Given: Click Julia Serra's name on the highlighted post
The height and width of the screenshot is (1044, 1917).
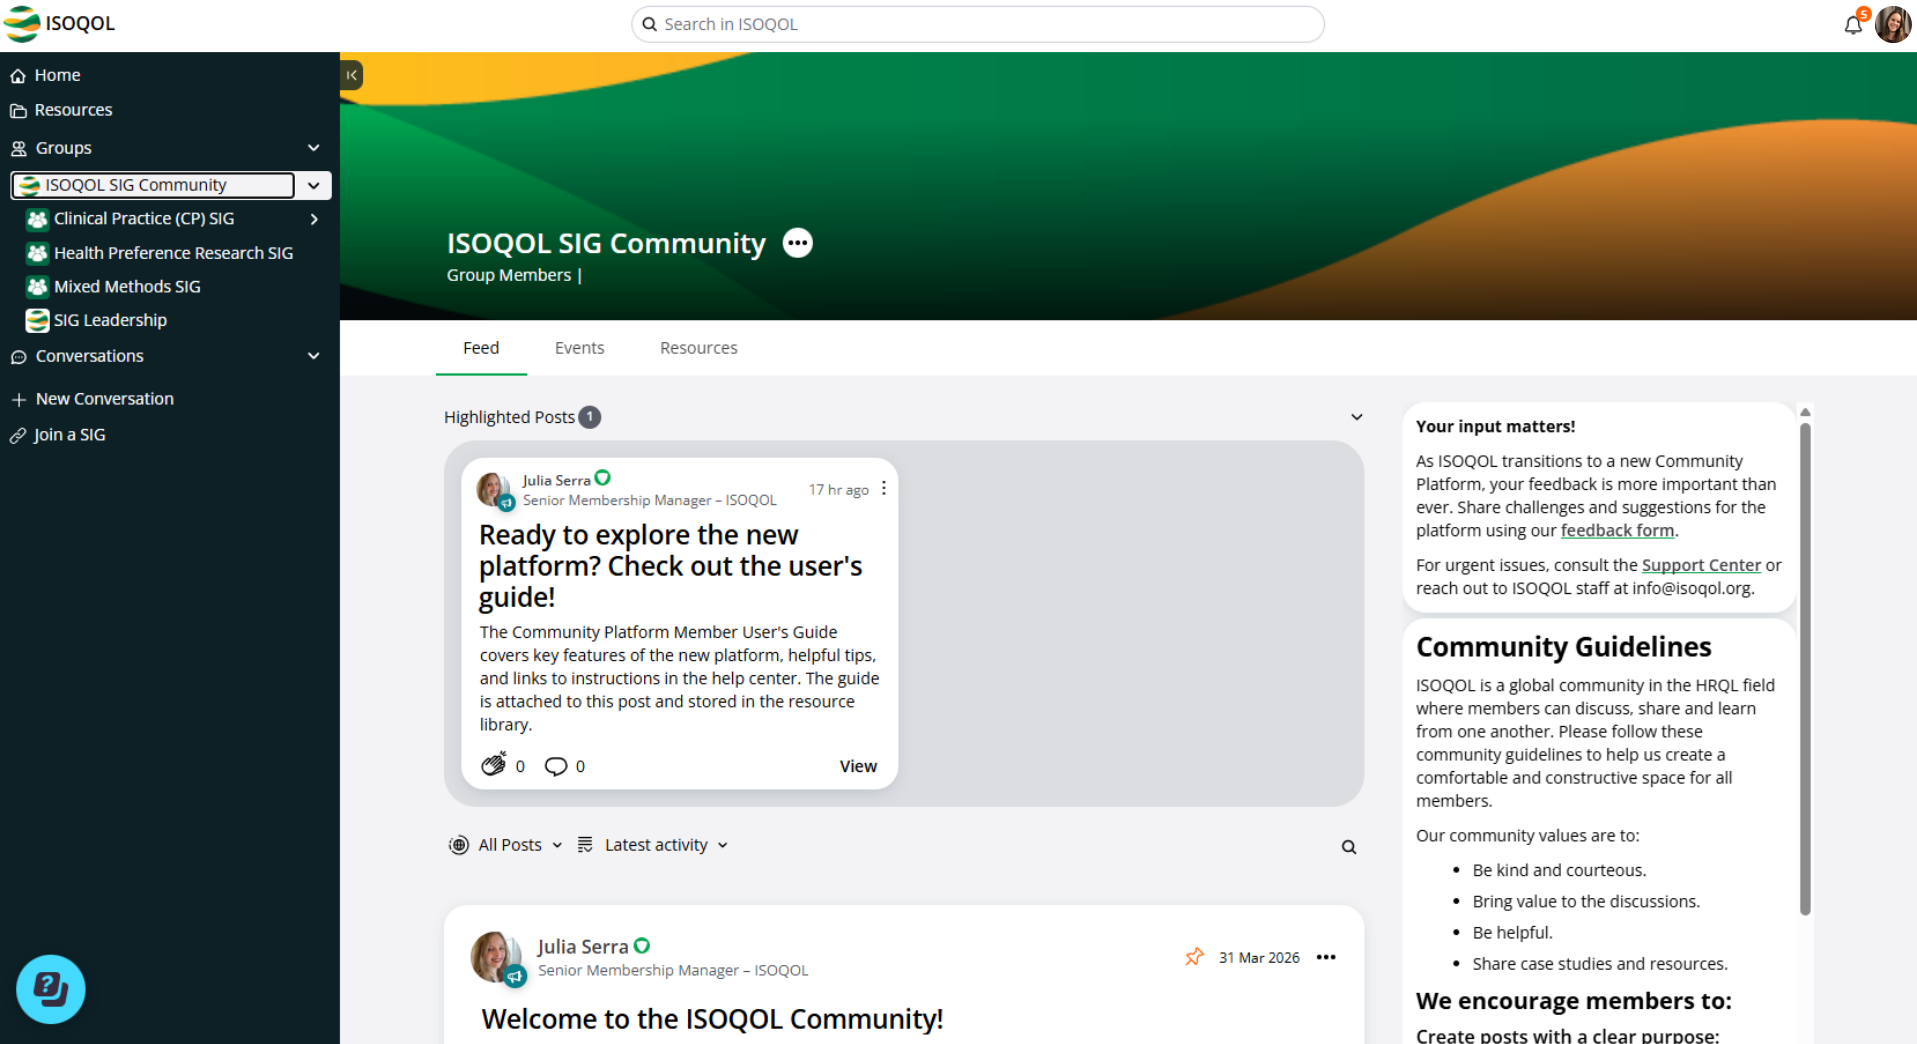Looking at the screenshot, I should pos(556,481).
